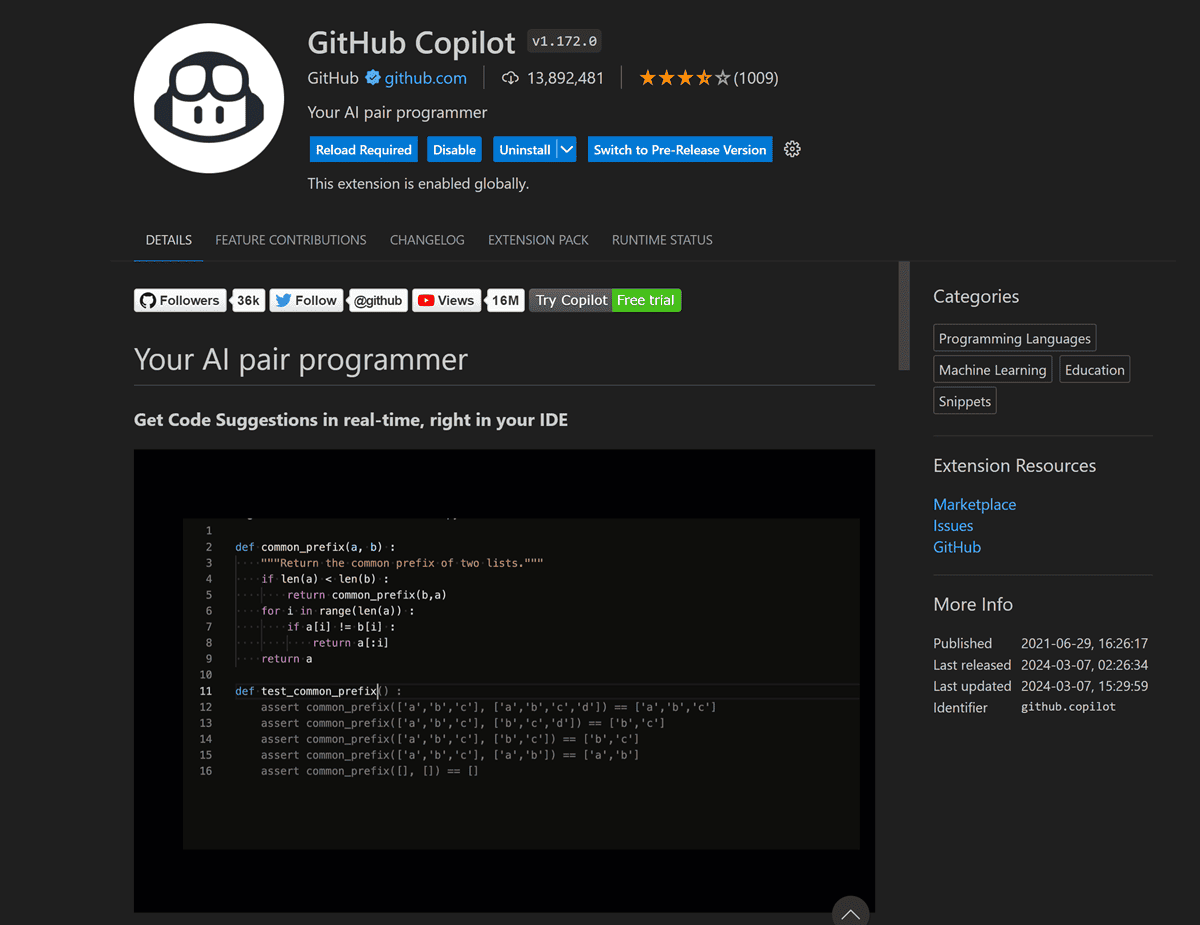Screen dimensions: 1200x925
Task: Click the Reload Required button
Action: coord(363,148)
